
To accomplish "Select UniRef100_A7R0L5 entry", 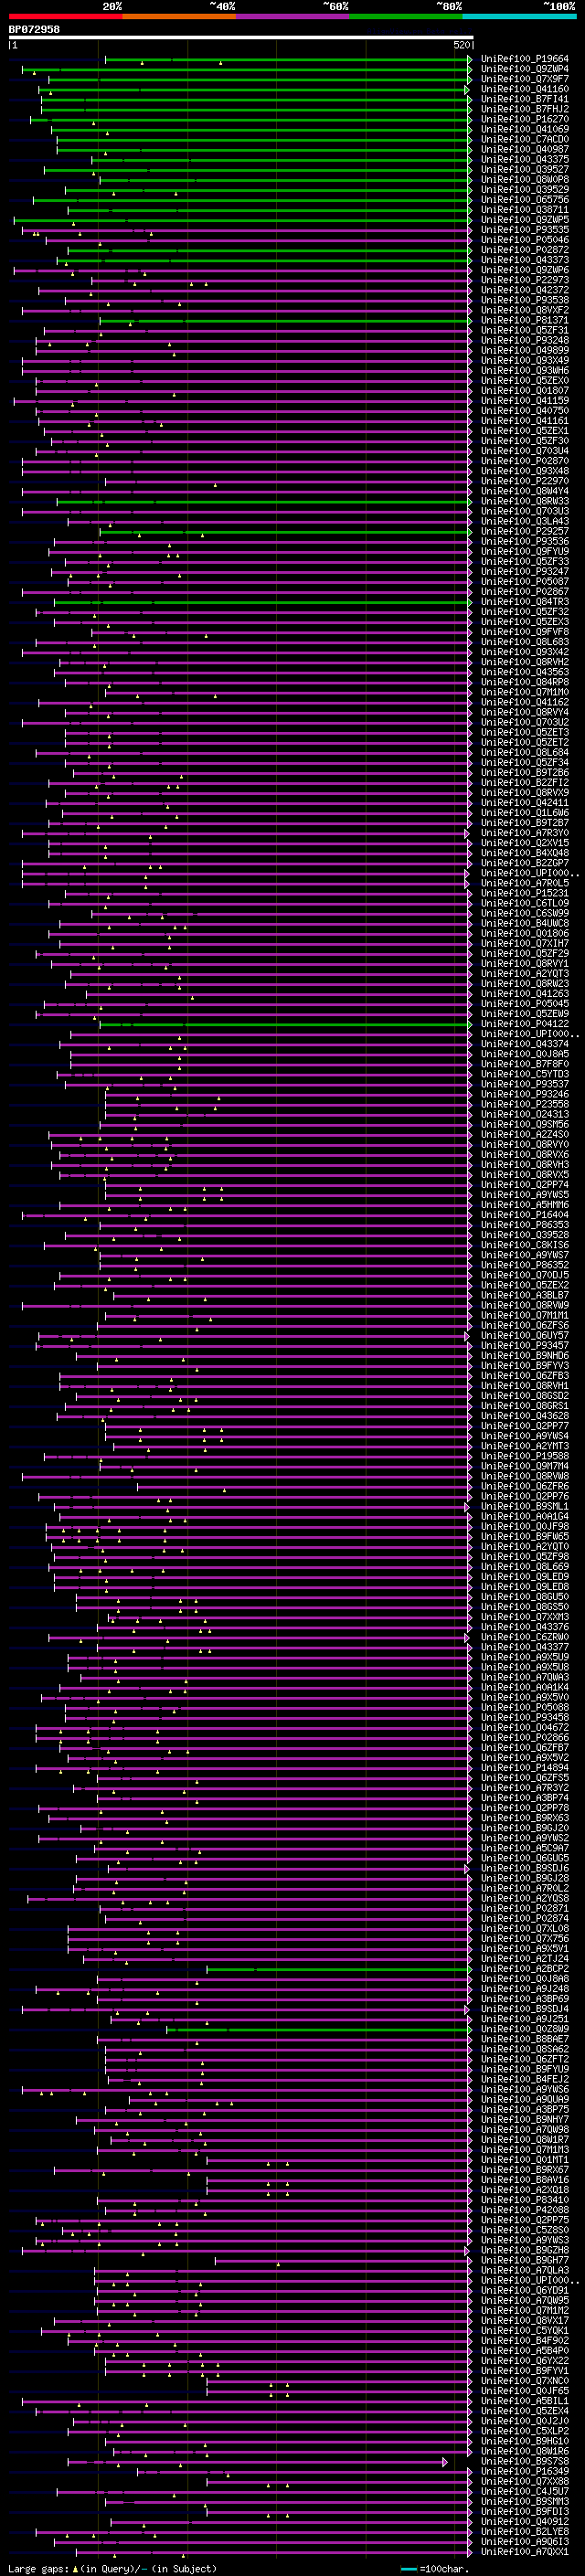I will coord(524,883).
